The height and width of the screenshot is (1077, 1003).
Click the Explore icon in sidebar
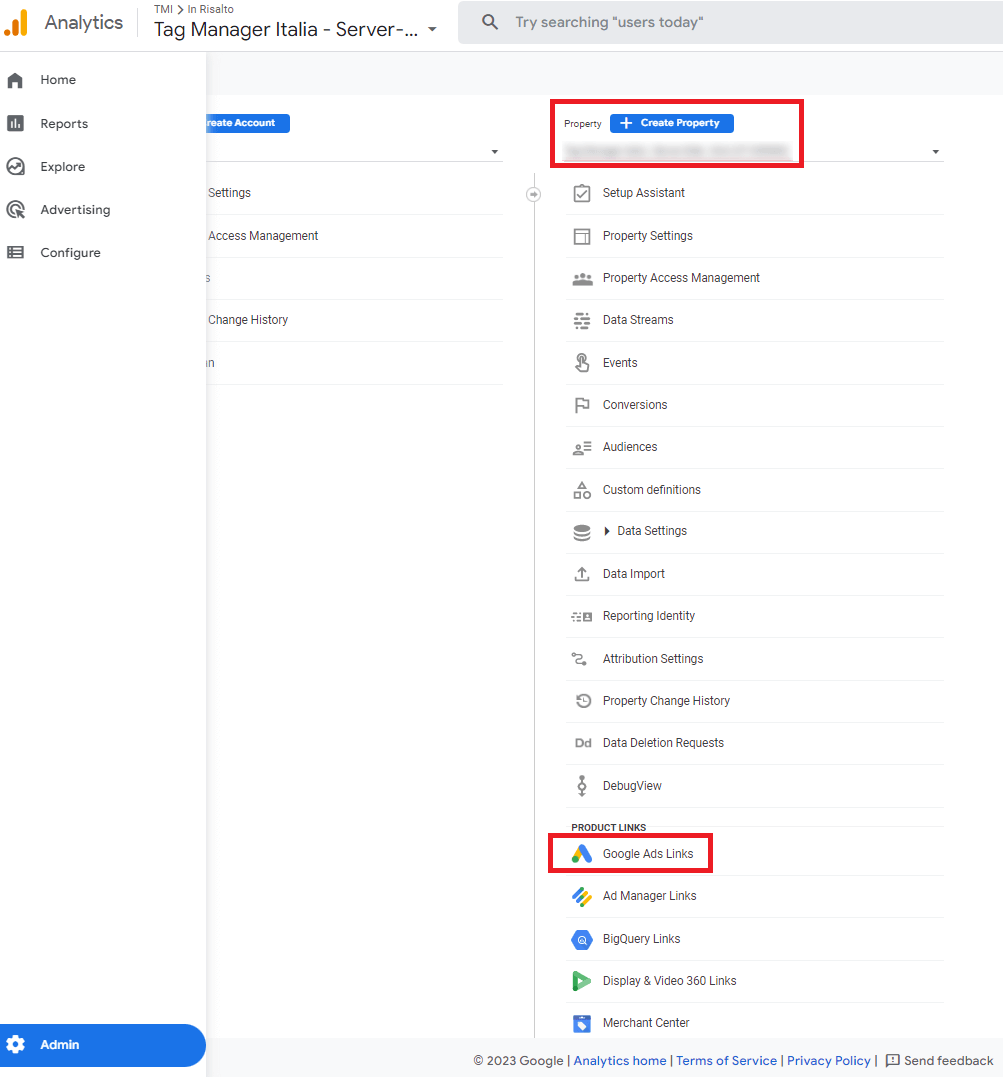click(15, 167)
